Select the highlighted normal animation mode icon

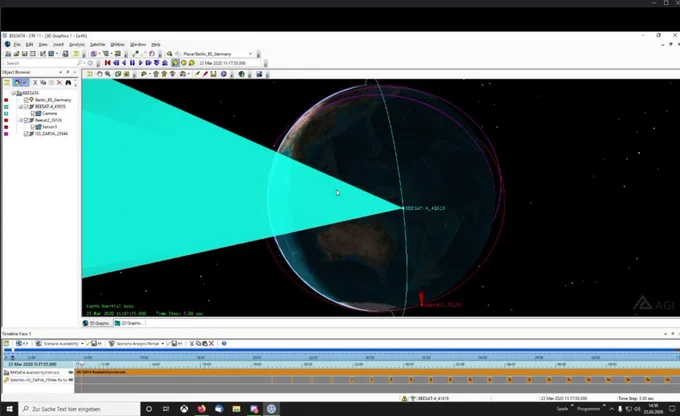175,63
